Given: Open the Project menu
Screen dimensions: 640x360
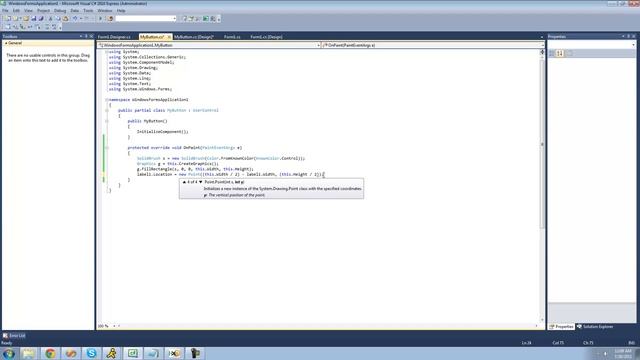Looking at the screenshot, I should (43, 11).
